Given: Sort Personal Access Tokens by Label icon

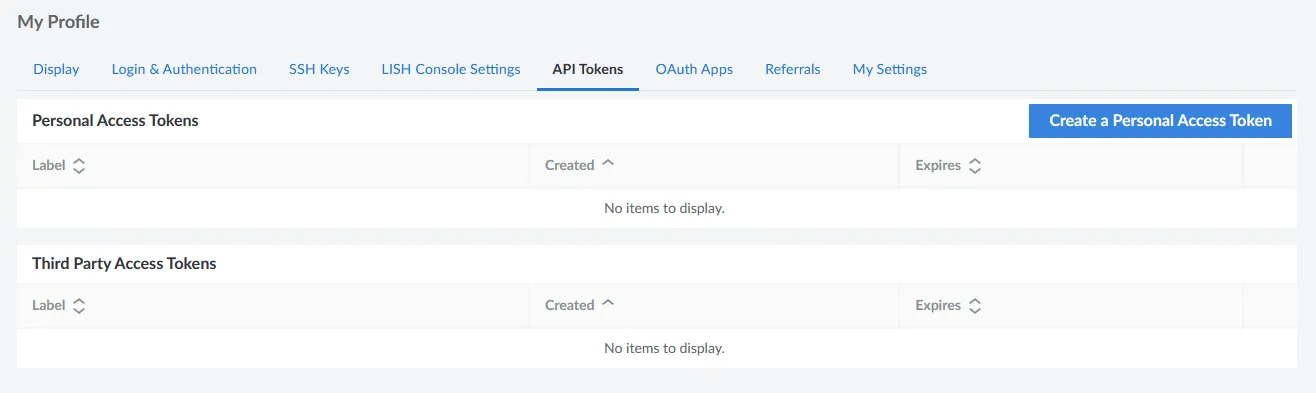Looking at the screenshot, I should tap(79, 166).
